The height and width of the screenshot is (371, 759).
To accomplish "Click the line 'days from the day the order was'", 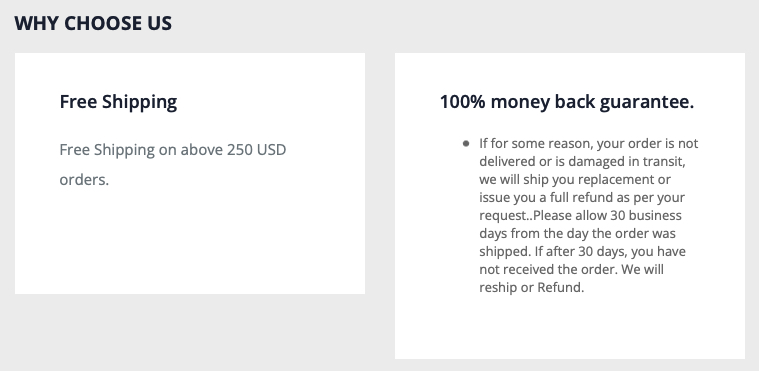I will (577, 233).
